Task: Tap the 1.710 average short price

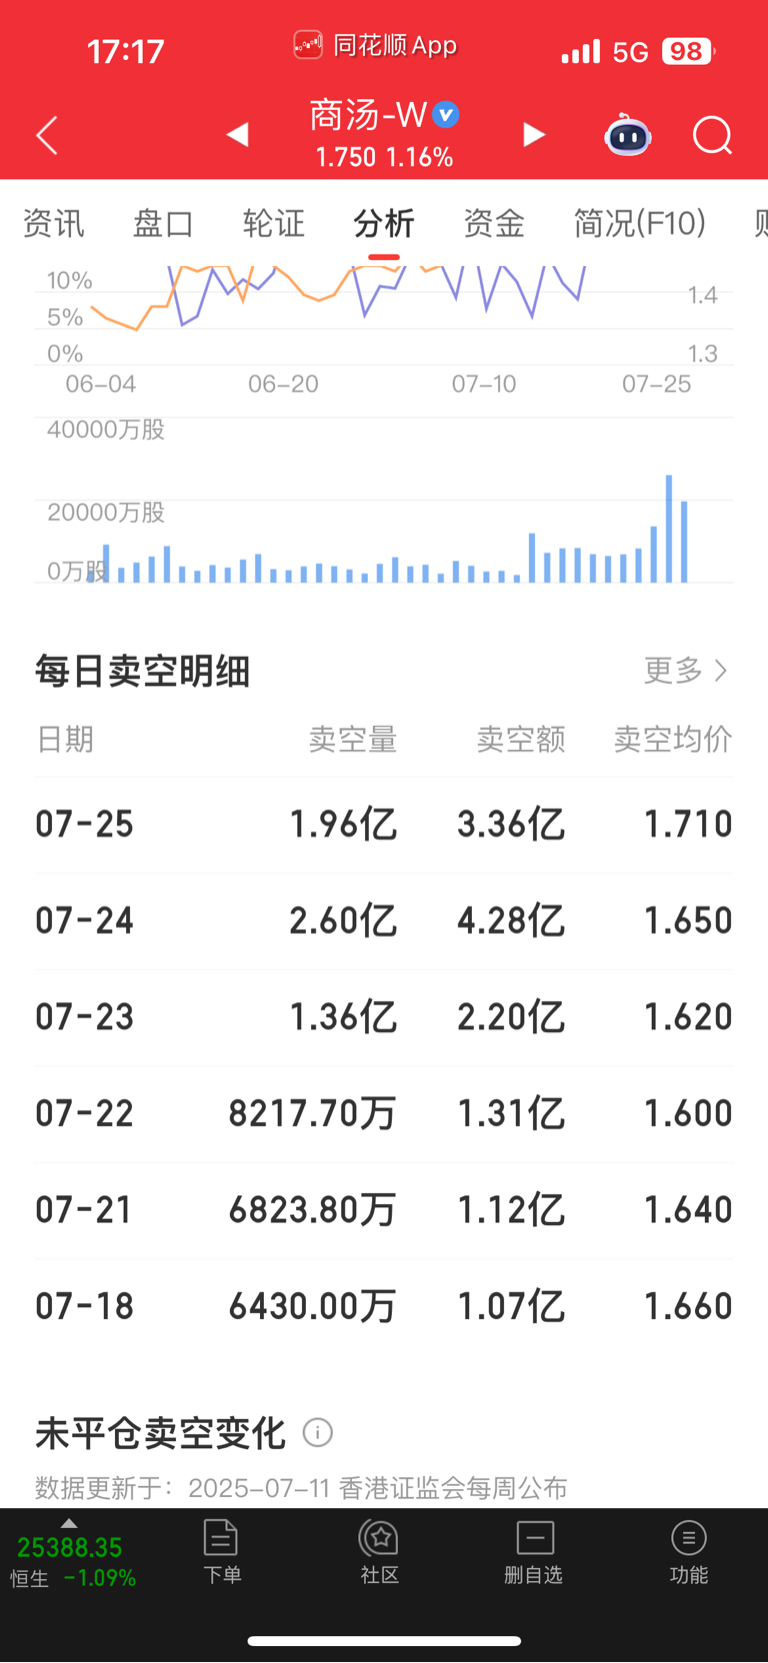Action: pos(688,824)
